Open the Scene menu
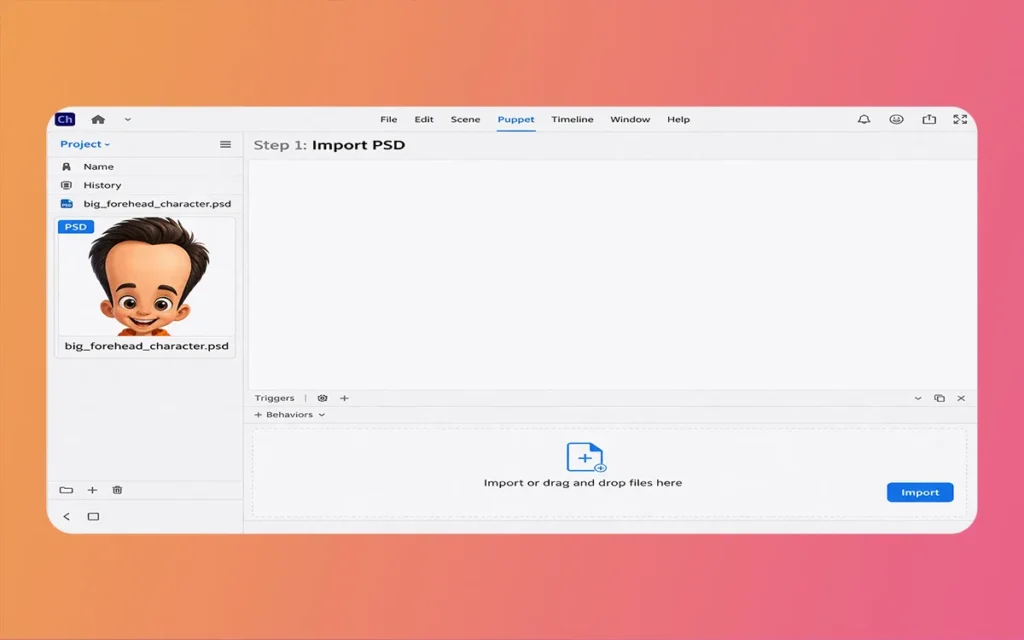The height and width of the screenshot is (640, 1024). point(465,119)
